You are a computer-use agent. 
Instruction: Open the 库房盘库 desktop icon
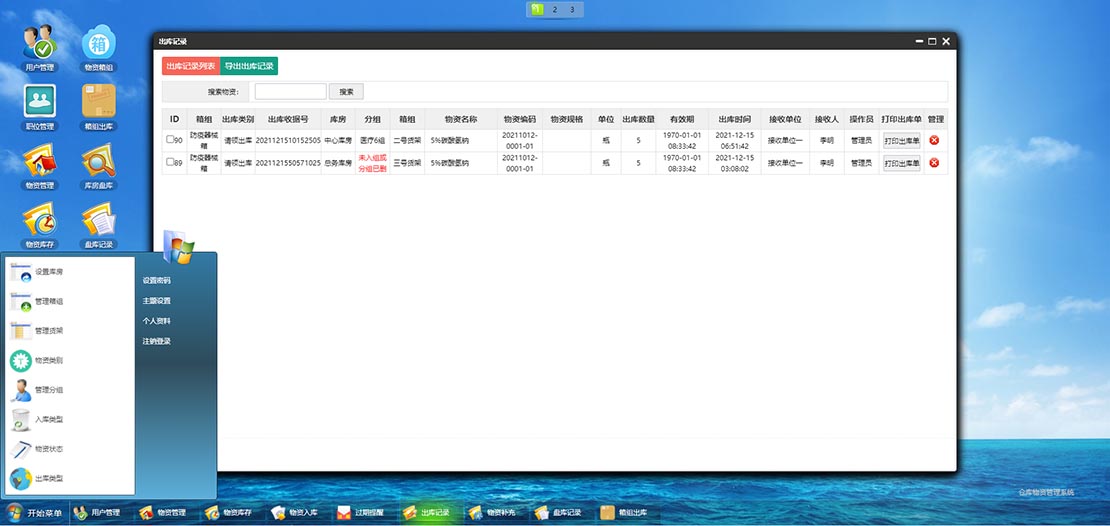pos(98,166)
